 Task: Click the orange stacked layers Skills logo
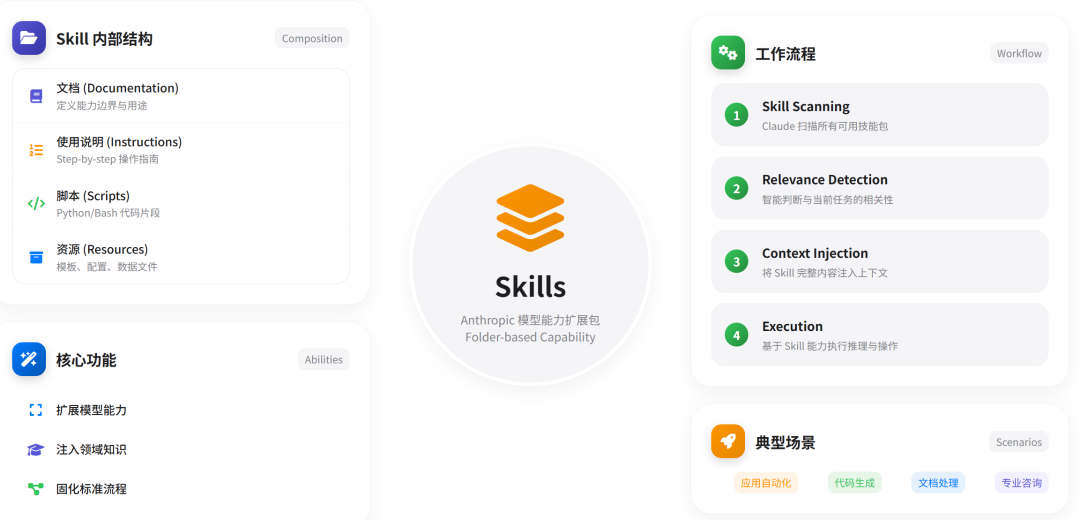point(530,217)
